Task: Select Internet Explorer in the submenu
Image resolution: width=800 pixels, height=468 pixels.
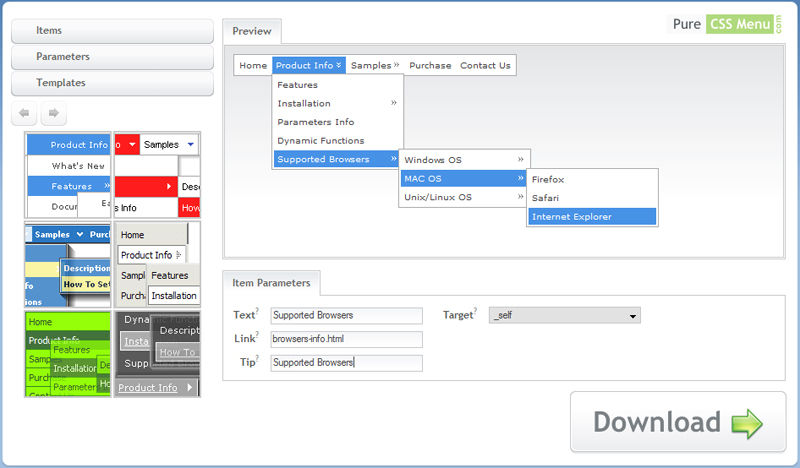Action: click(x=591, y=217)
